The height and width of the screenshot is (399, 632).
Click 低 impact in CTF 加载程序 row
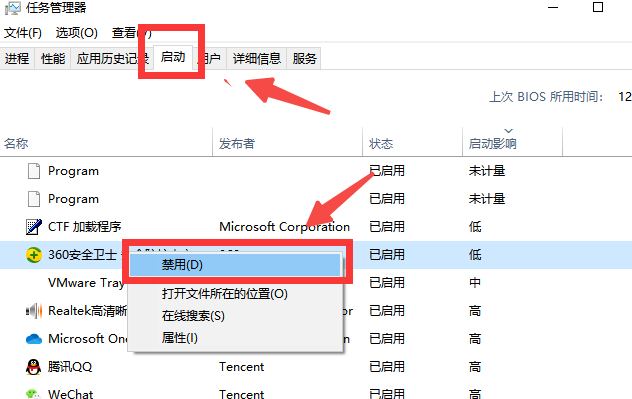tap(475, 227)
